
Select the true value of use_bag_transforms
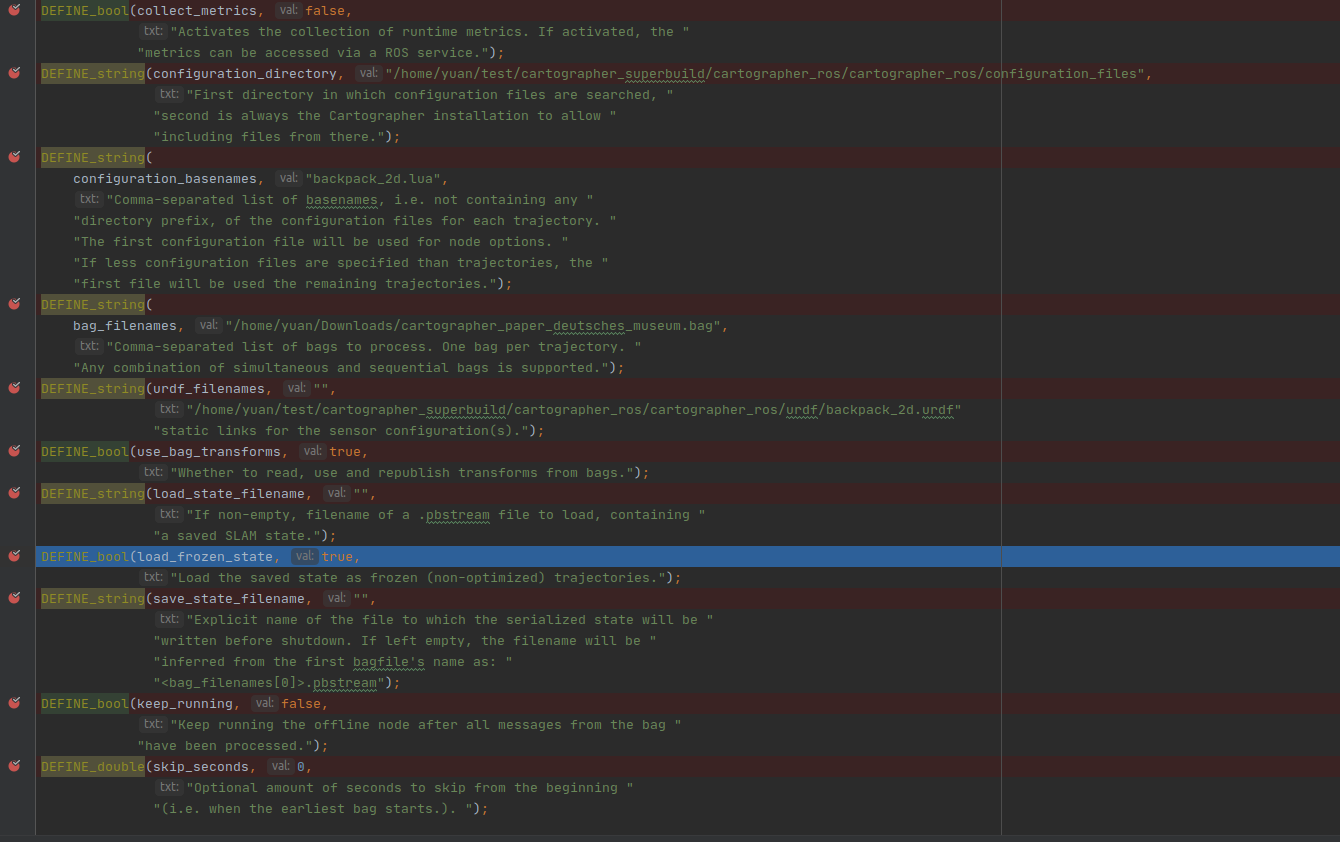345,451
